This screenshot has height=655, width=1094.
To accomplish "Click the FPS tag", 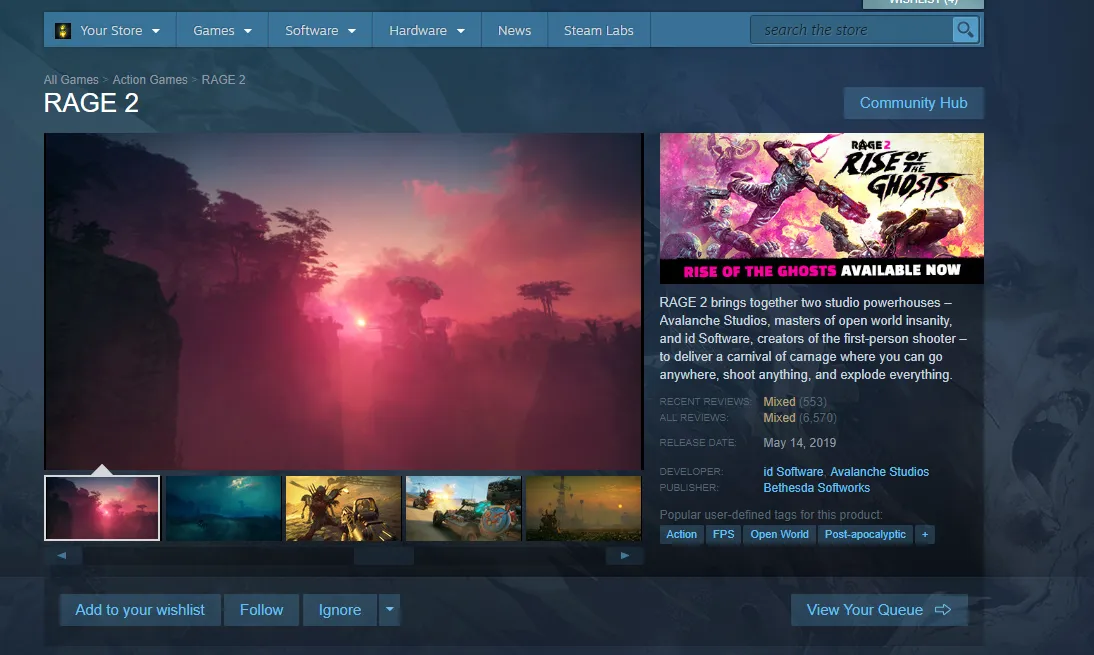I will click(724, 534).
